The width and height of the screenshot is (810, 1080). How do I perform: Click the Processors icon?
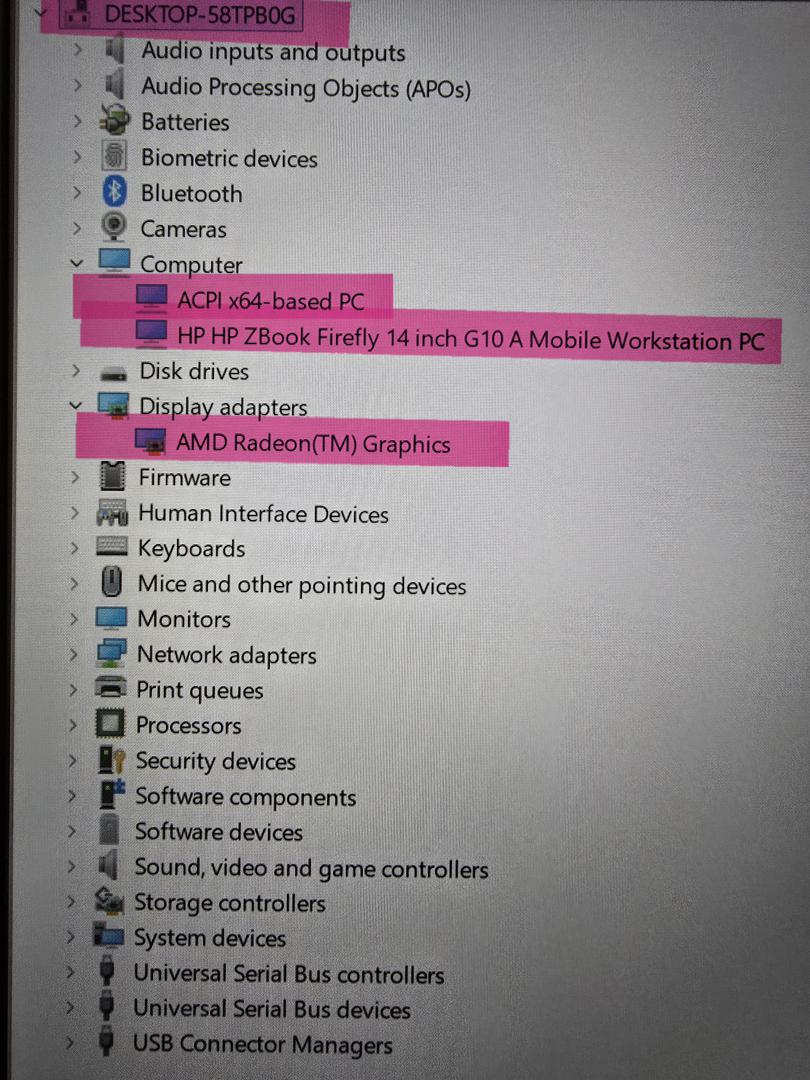click(x=110, y=724)
